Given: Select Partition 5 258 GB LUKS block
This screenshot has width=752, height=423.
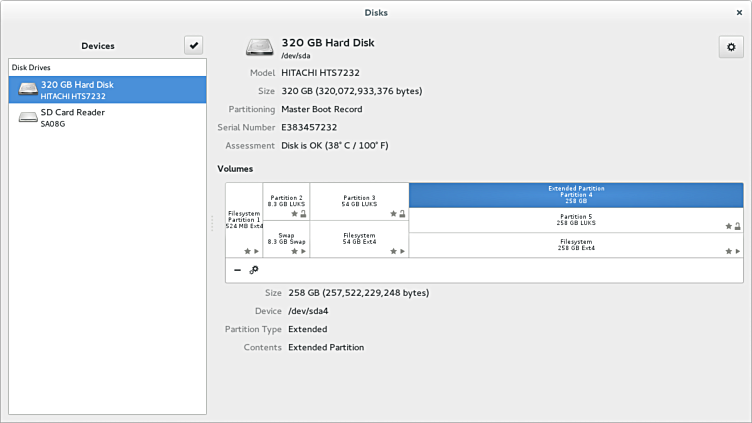Looking at the screenshot, I should pos(576,220).
